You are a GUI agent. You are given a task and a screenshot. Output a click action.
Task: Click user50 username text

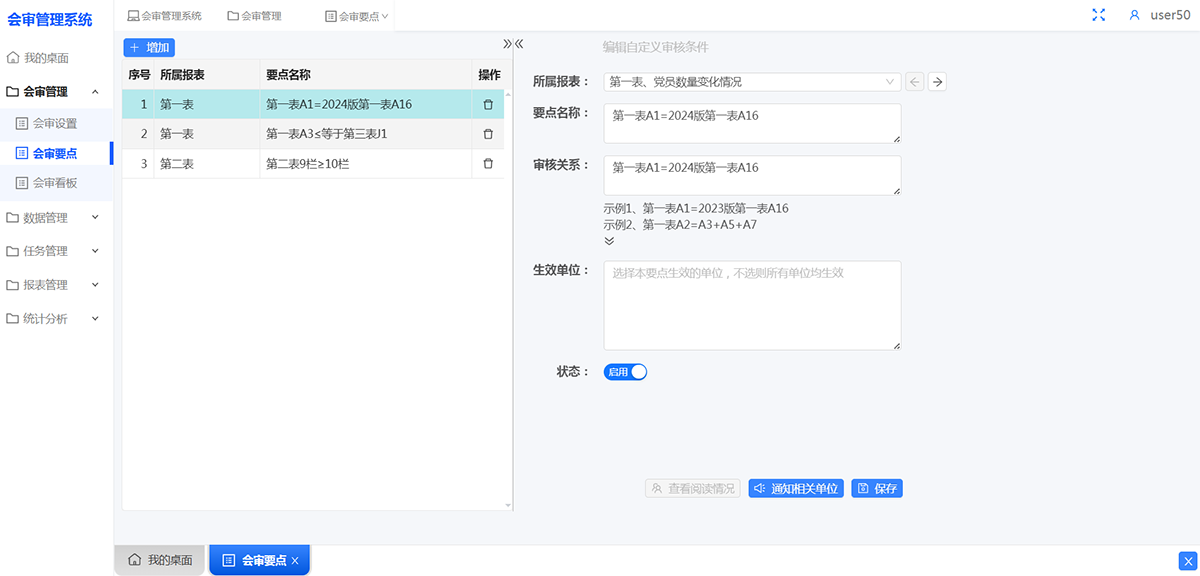(1170, 15)
